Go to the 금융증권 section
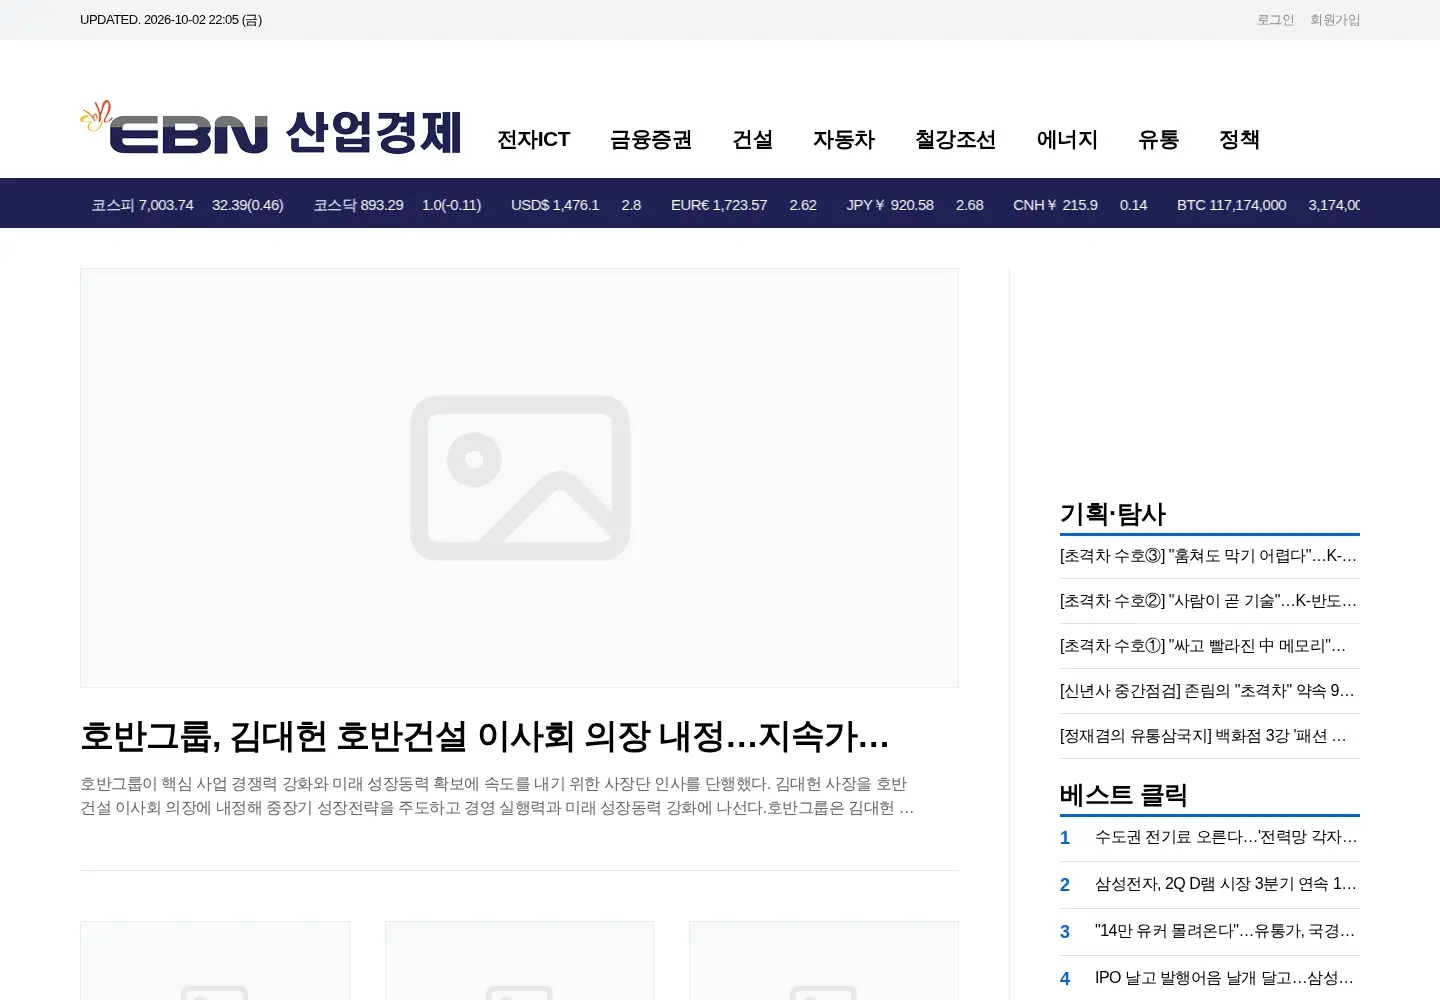The height and width of the screenshot is (1000, 1440). coord(651,140)
